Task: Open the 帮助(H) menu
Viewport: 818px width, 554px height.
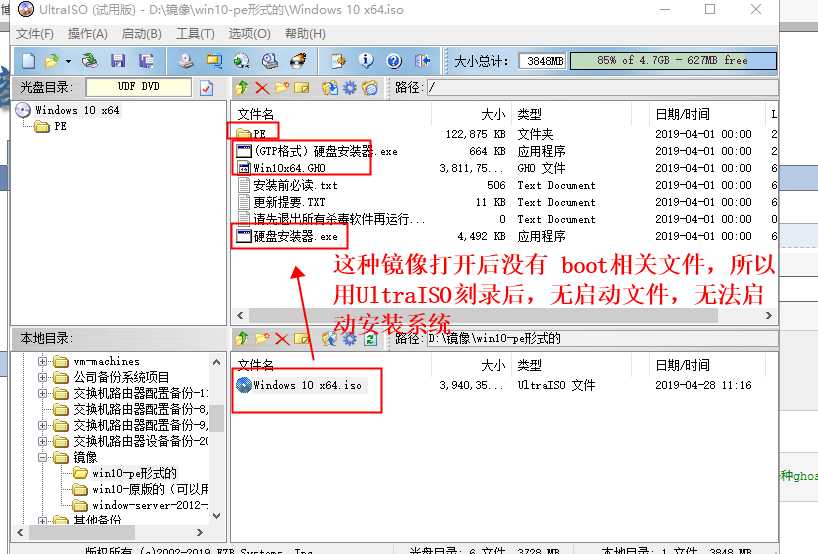Action: coord(305,34)
